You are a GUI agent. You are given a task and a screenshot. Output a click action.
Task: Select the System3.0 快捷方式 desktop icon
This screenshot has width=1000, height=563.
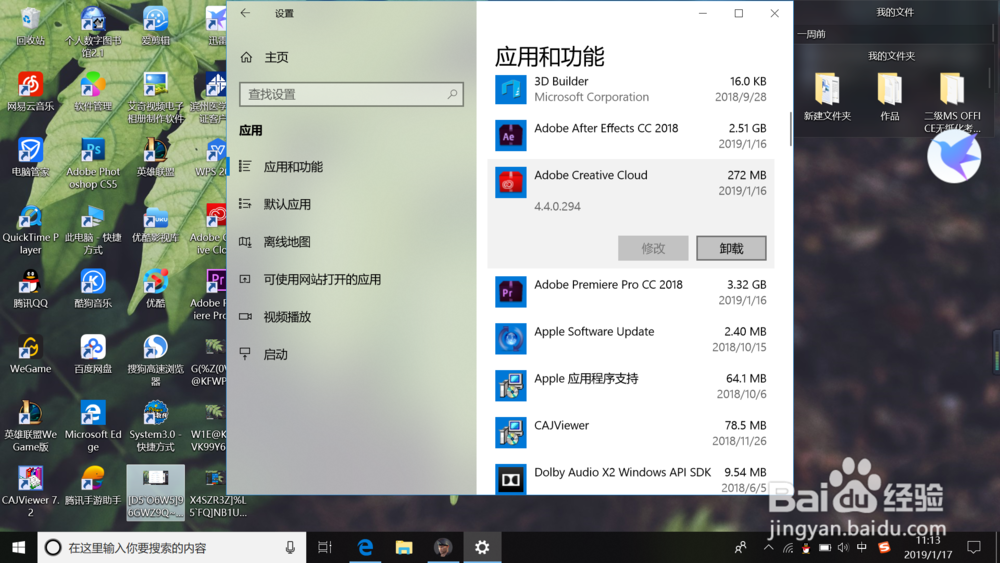pyautogui.click(x=156, y=426)
